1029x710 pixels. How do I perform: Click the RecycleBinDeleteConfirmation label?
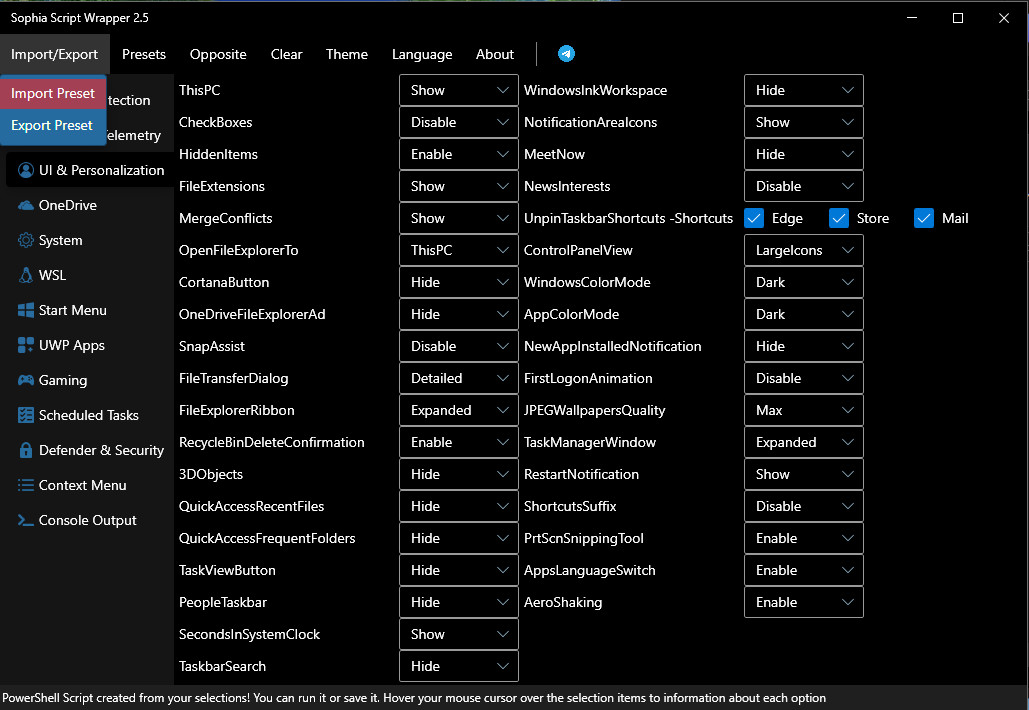click(x=271, y=442)
